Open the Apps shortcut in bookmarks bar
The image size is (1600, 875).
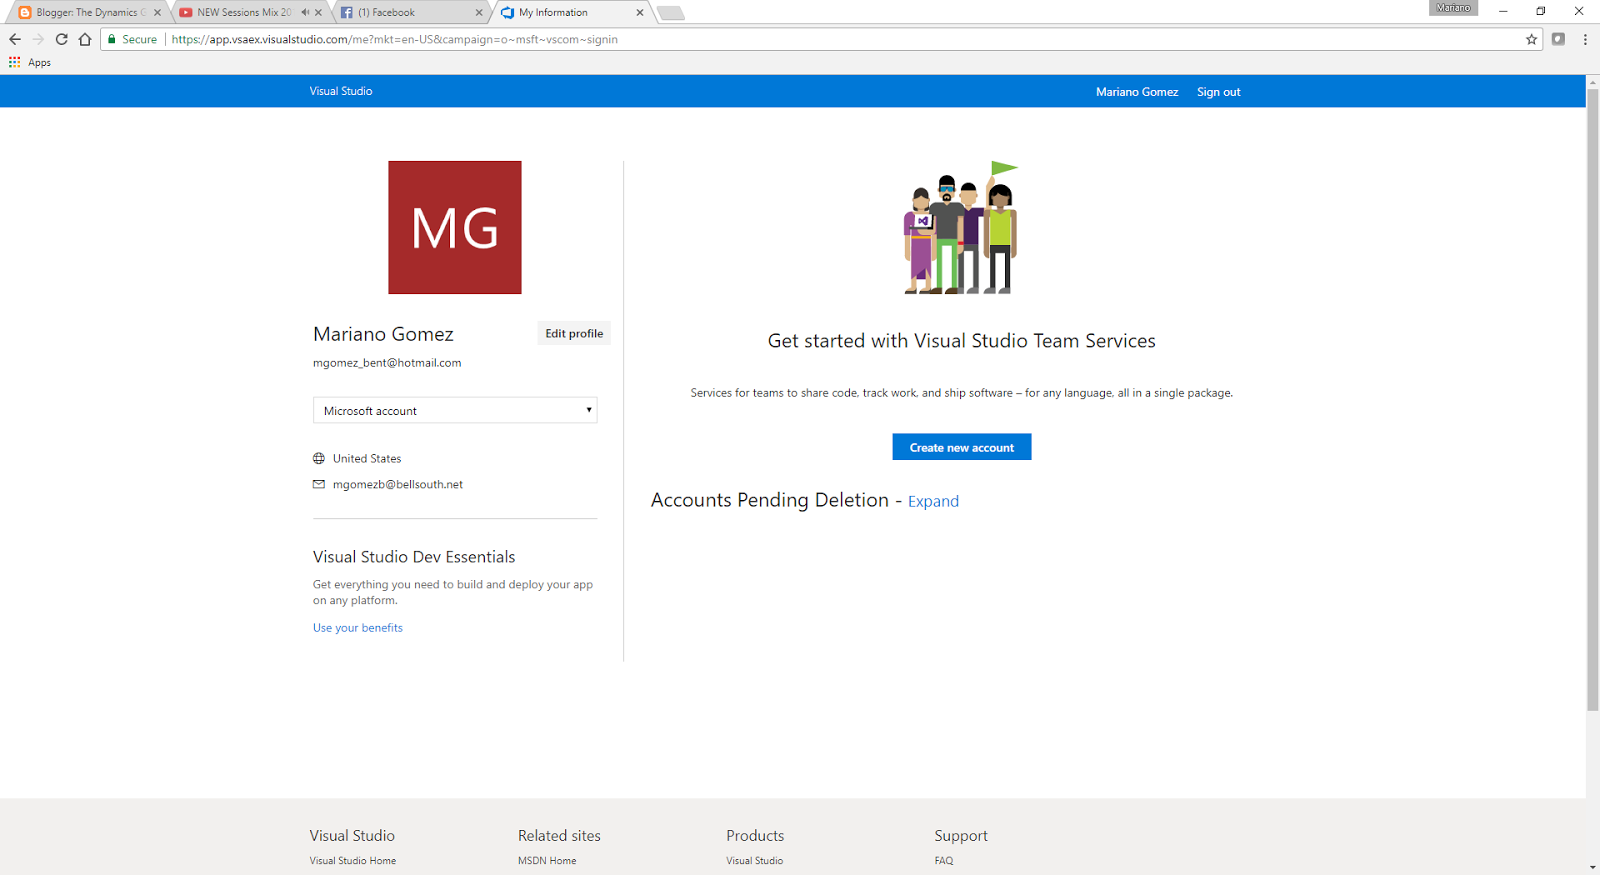30,62
